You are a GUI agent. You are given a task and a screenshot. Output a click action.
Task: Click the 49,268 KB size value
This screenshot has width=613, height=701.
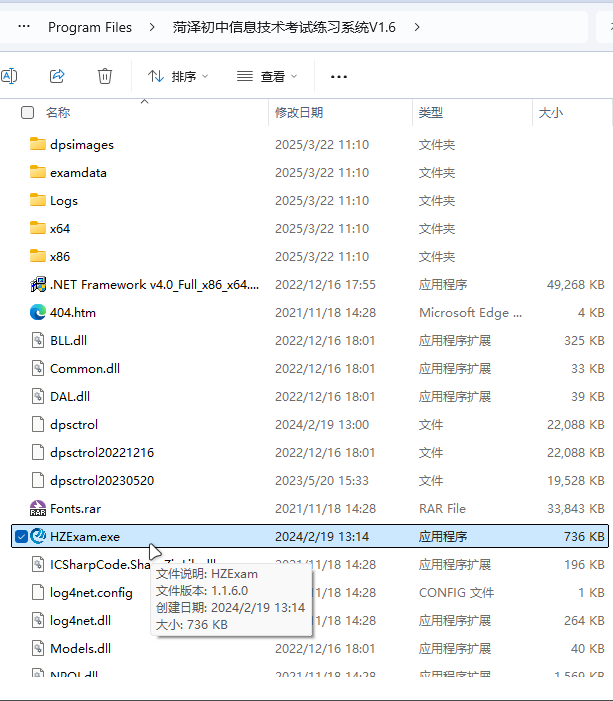[x=575, y=285]
